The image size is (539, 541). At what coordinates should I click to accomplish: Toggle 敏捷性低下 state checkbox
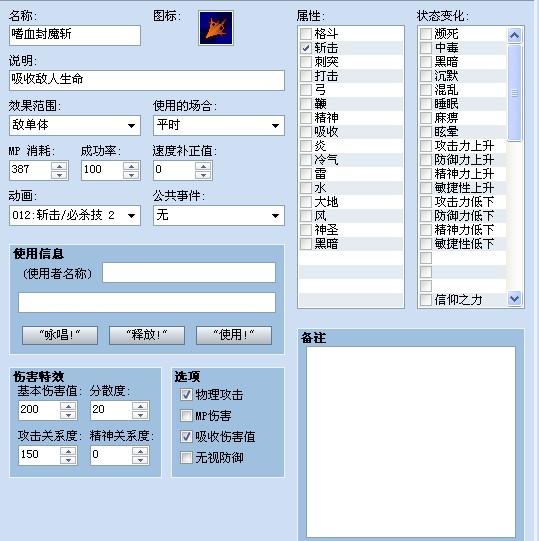426,244
